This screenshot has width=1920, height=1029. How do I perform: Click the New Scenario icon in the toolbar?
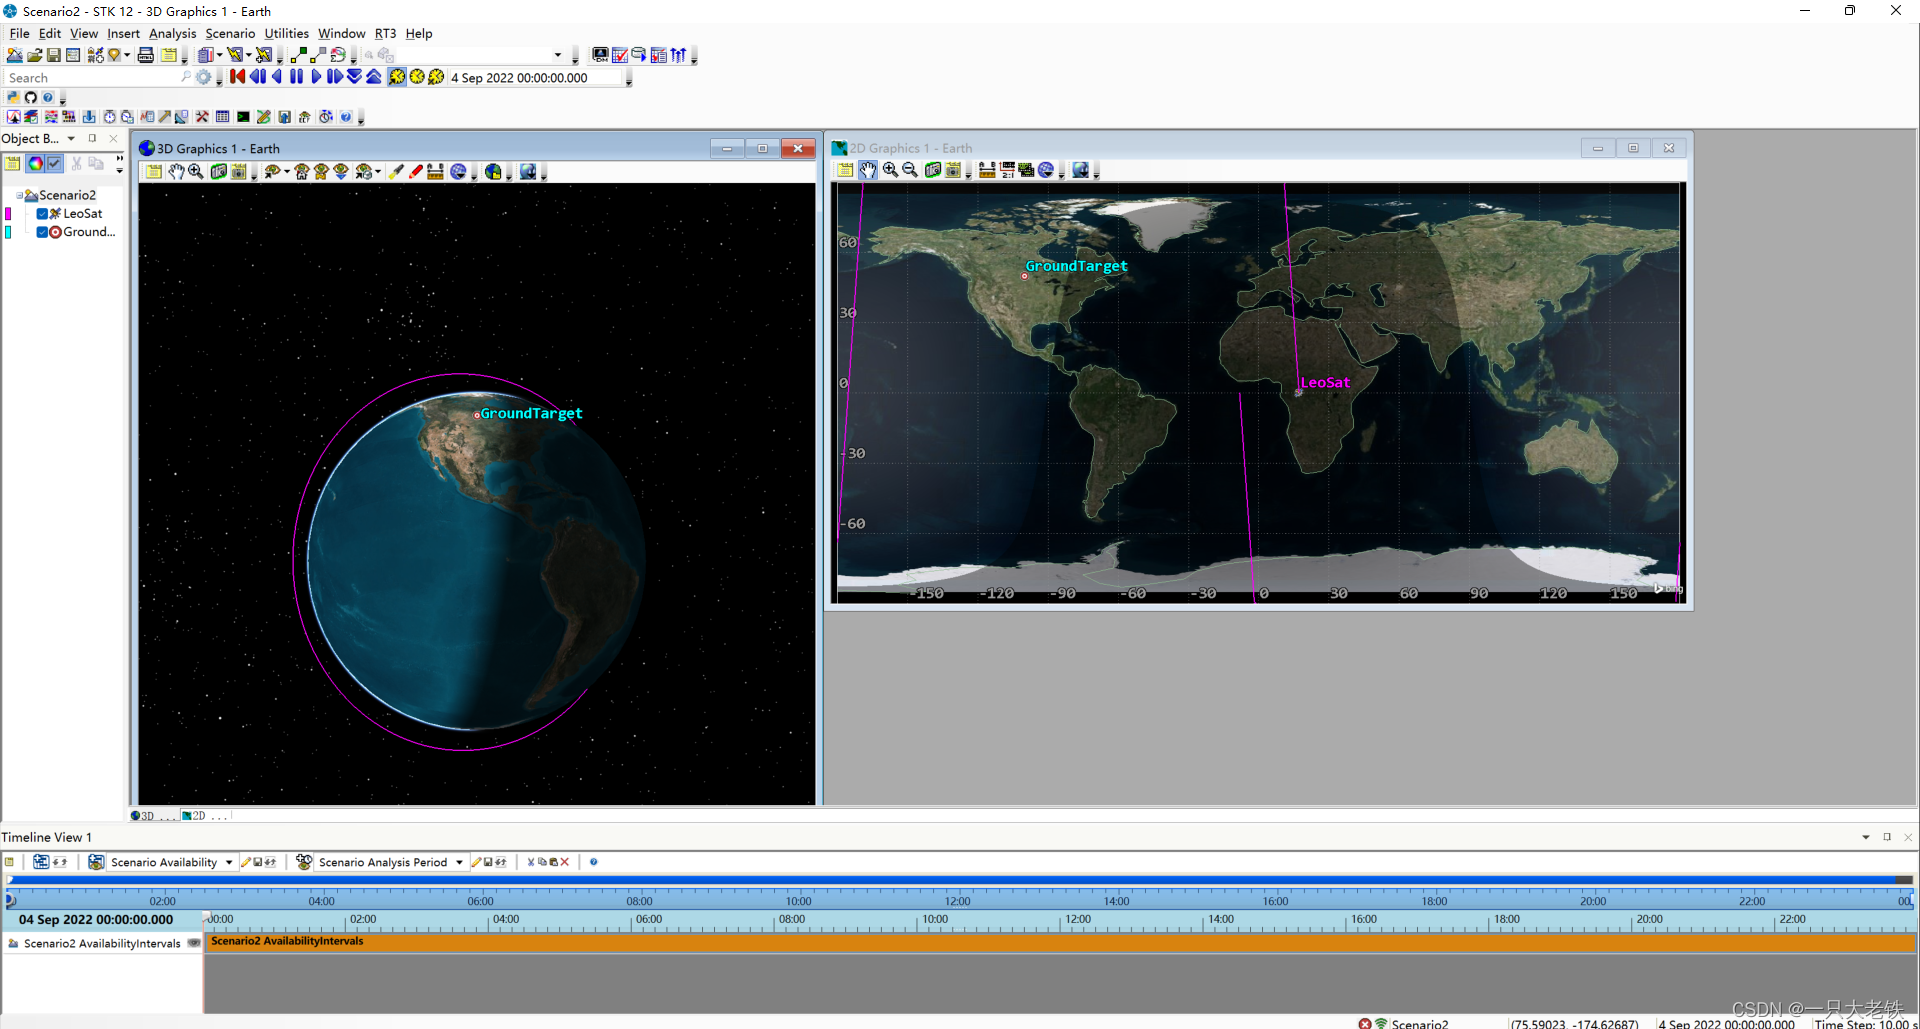click(14, 55)
